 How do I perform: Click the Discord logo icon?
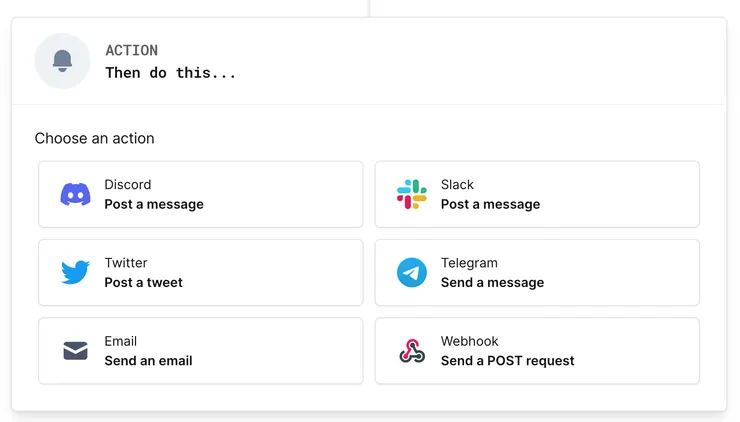pyautogui.click(x=75, y=194)
